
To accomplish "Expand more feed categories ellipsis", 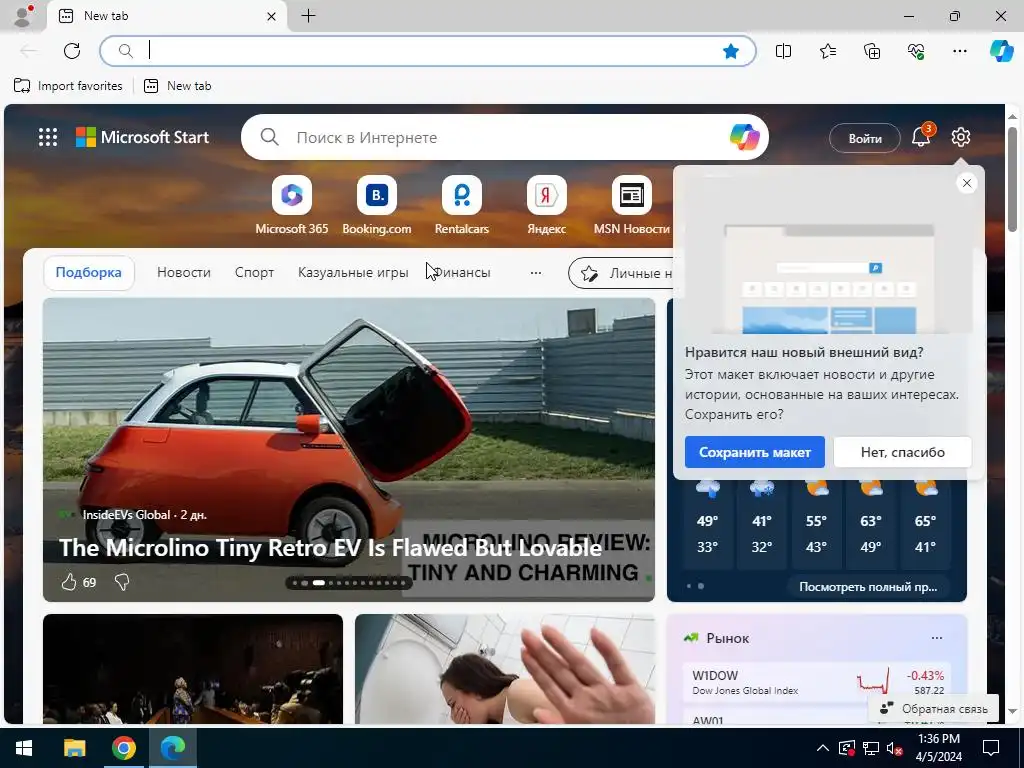I will tap(536, 273).
